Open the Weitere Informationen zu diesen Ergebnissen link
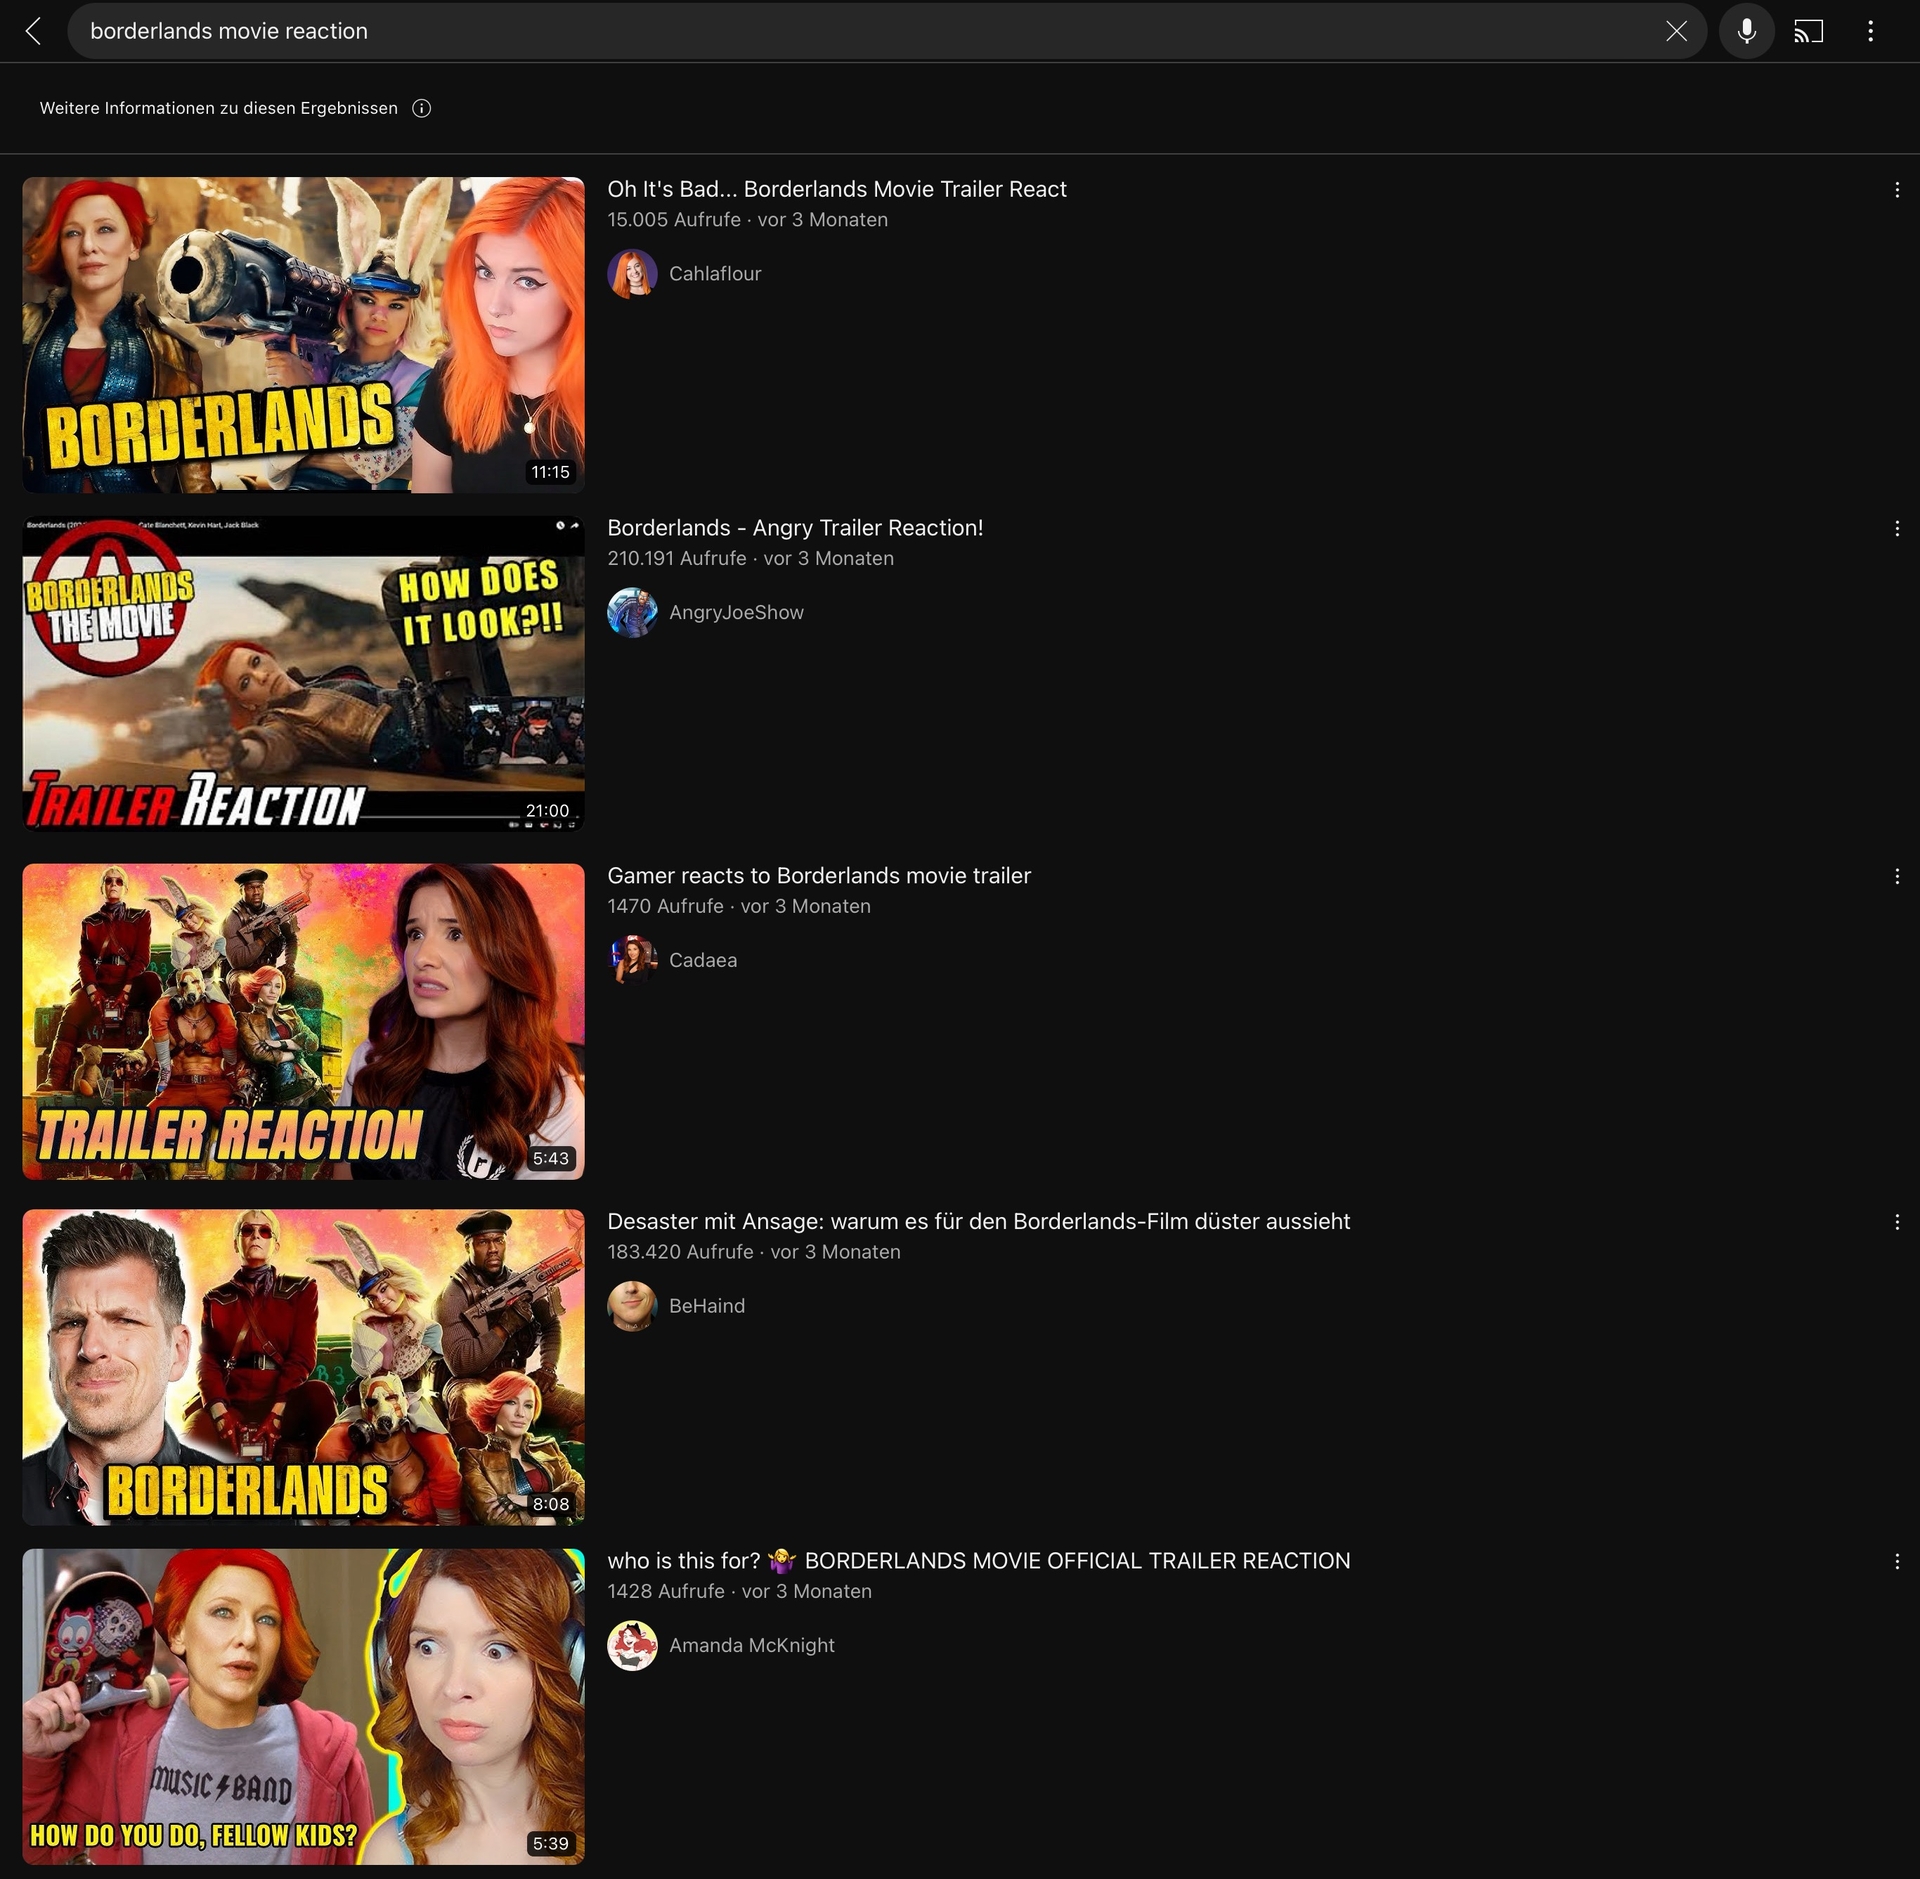This screenshot has width=1920, height=1879. click(219, 108)
